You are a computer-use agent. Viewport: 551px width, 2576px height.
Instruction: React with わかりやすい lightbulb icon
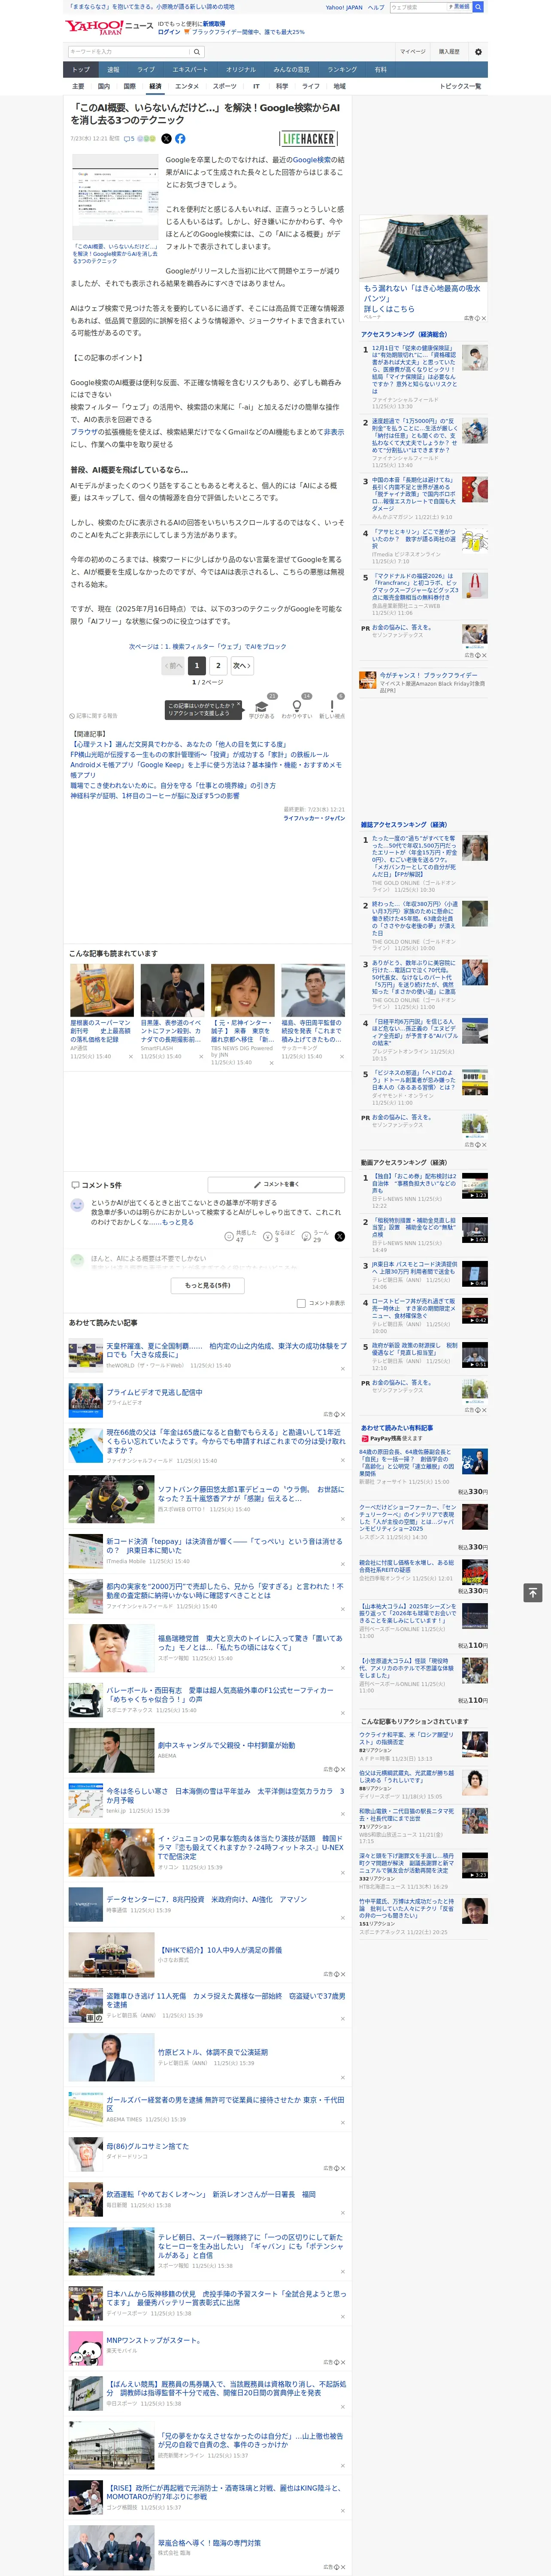tap(296, 706)
